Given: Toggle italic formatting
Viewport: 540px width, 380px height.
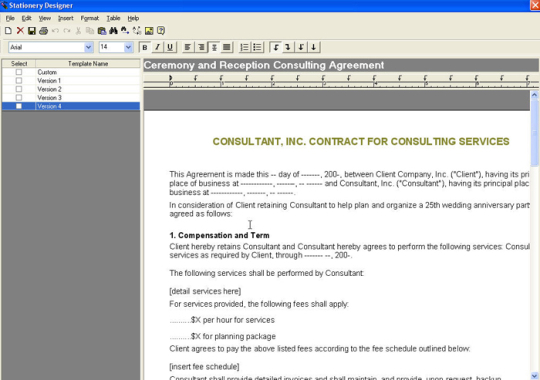Looking at the screenshot, I should 157,47.
